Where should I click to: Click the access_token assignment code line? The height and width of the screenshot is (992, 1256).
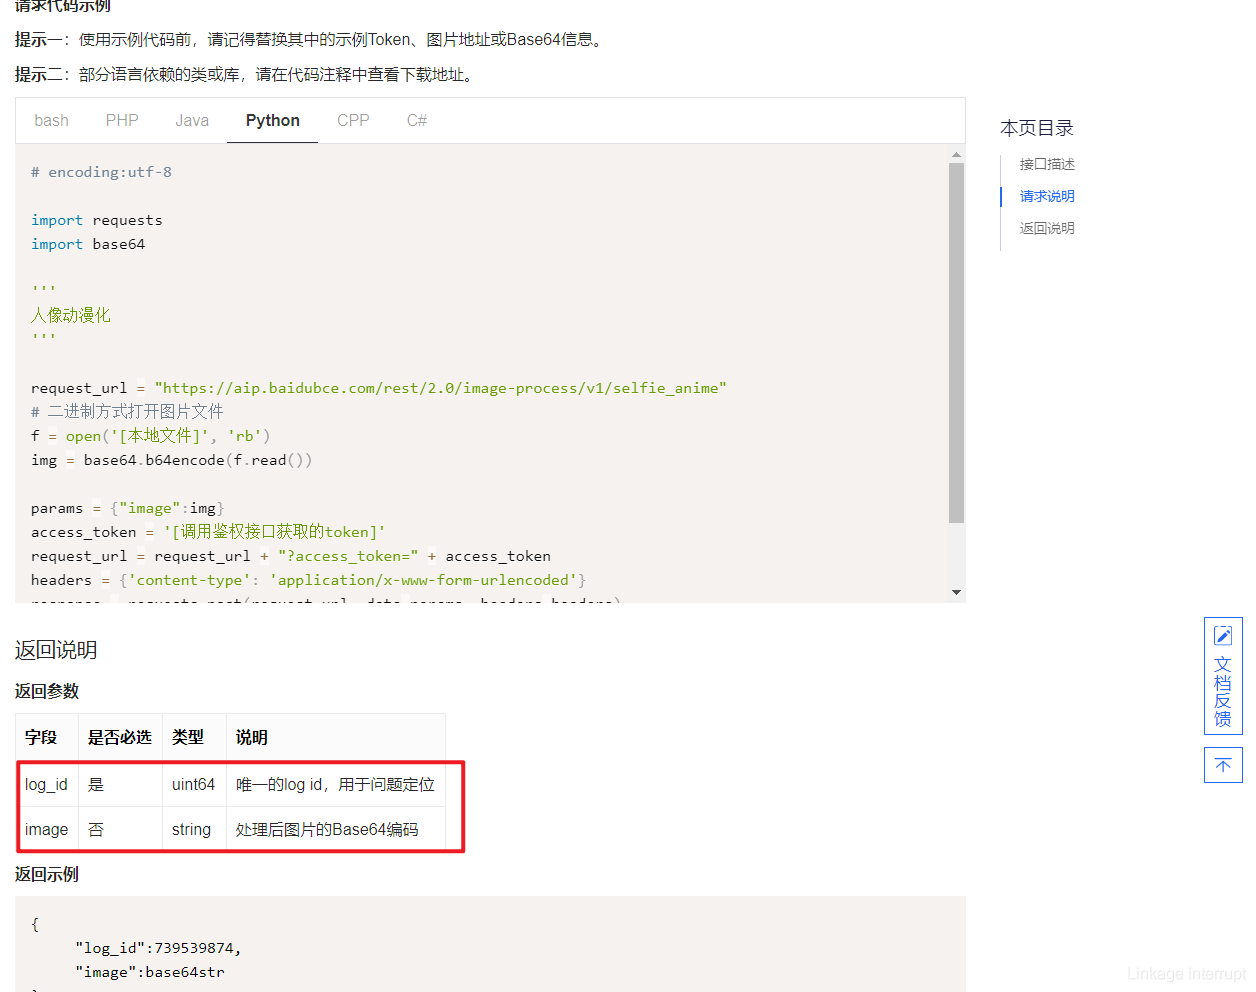coord(208,532)
